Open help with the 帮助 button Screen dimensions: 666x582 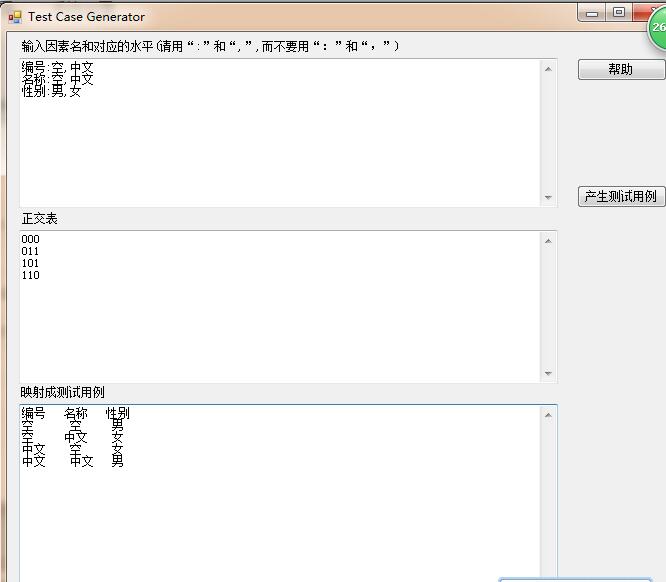pos(621,69)
